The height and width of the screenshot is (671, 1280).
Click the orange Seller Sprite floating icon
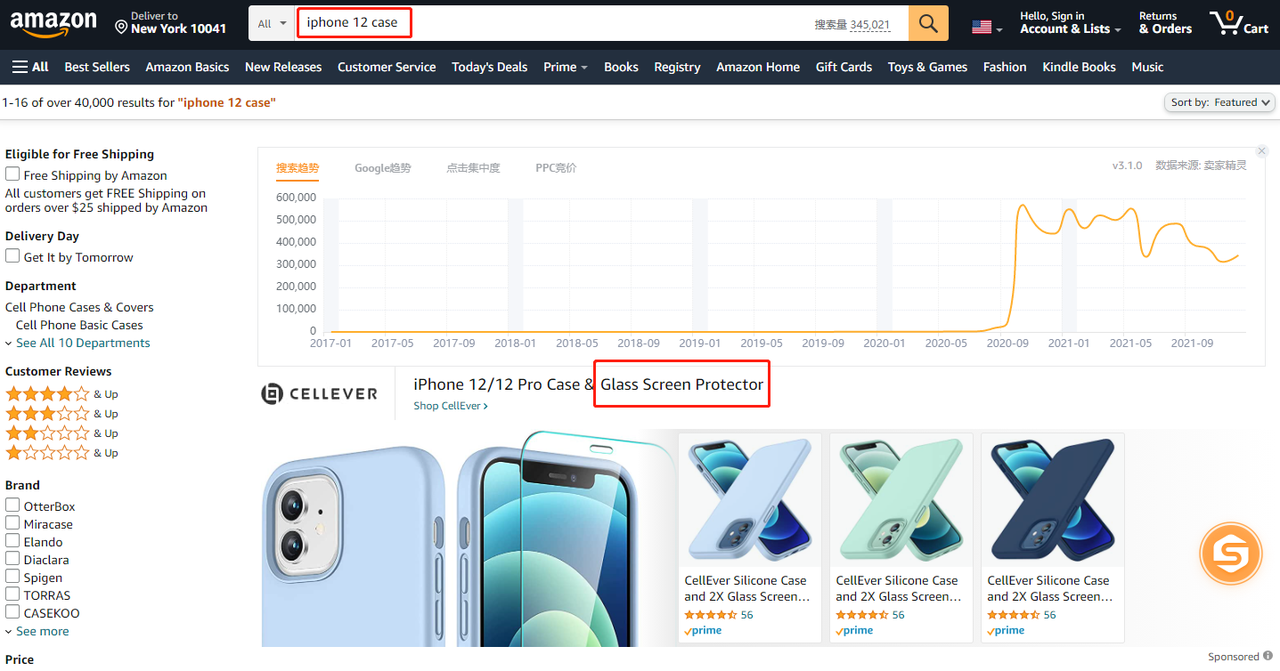1230,553
